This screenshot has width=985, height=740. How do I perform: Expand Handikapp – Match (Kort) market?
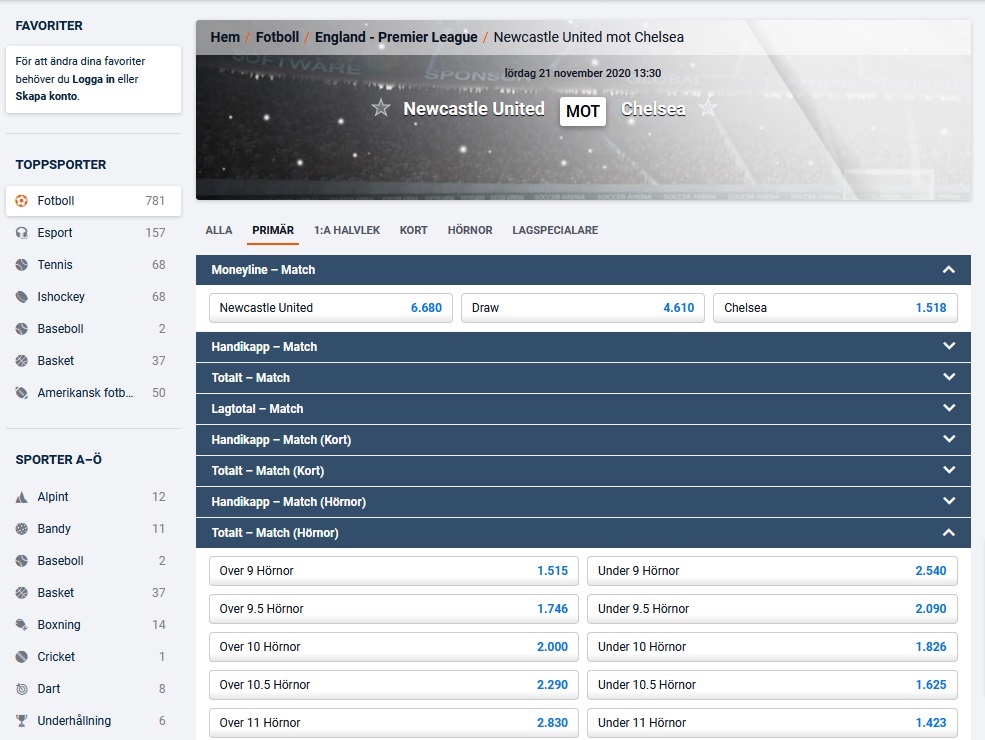(949, 439)
